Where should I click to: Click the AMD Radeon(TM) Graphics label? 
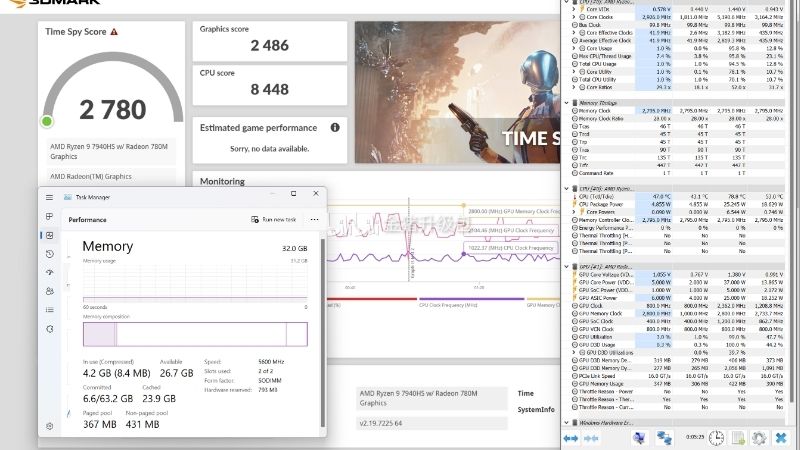(x=91, y=177)
